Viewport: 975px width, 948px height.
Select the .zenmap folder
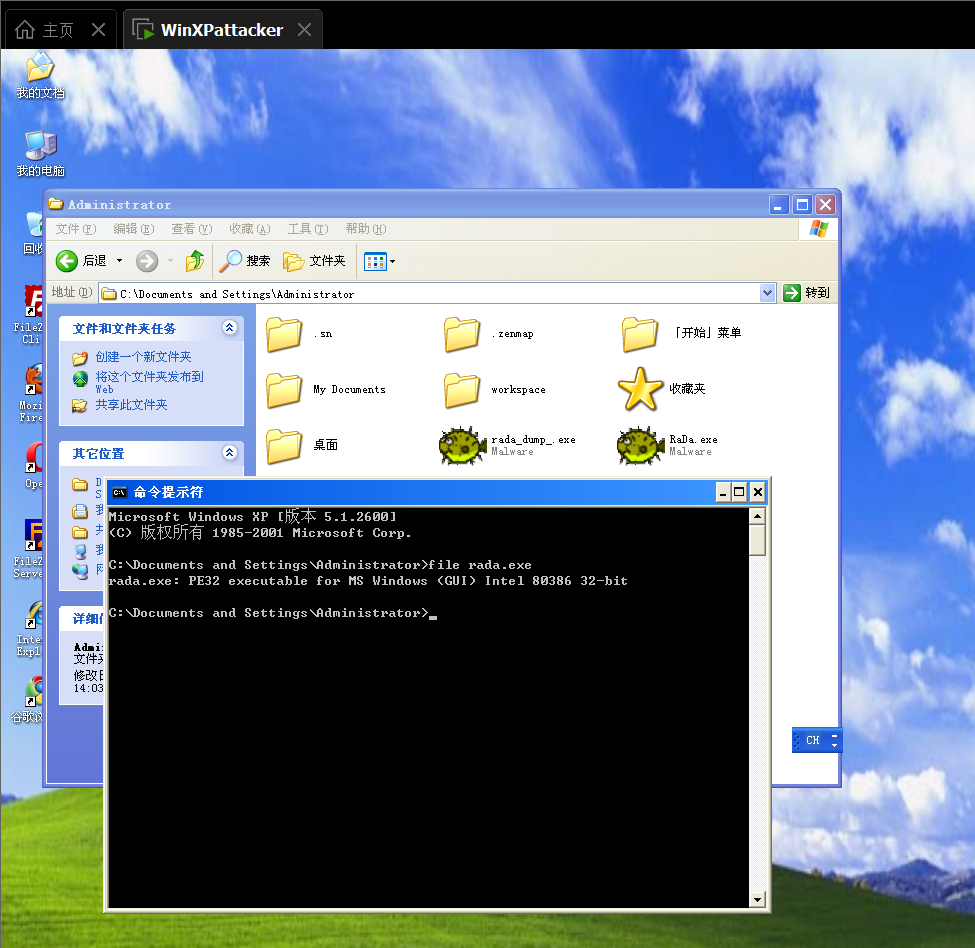488,334
